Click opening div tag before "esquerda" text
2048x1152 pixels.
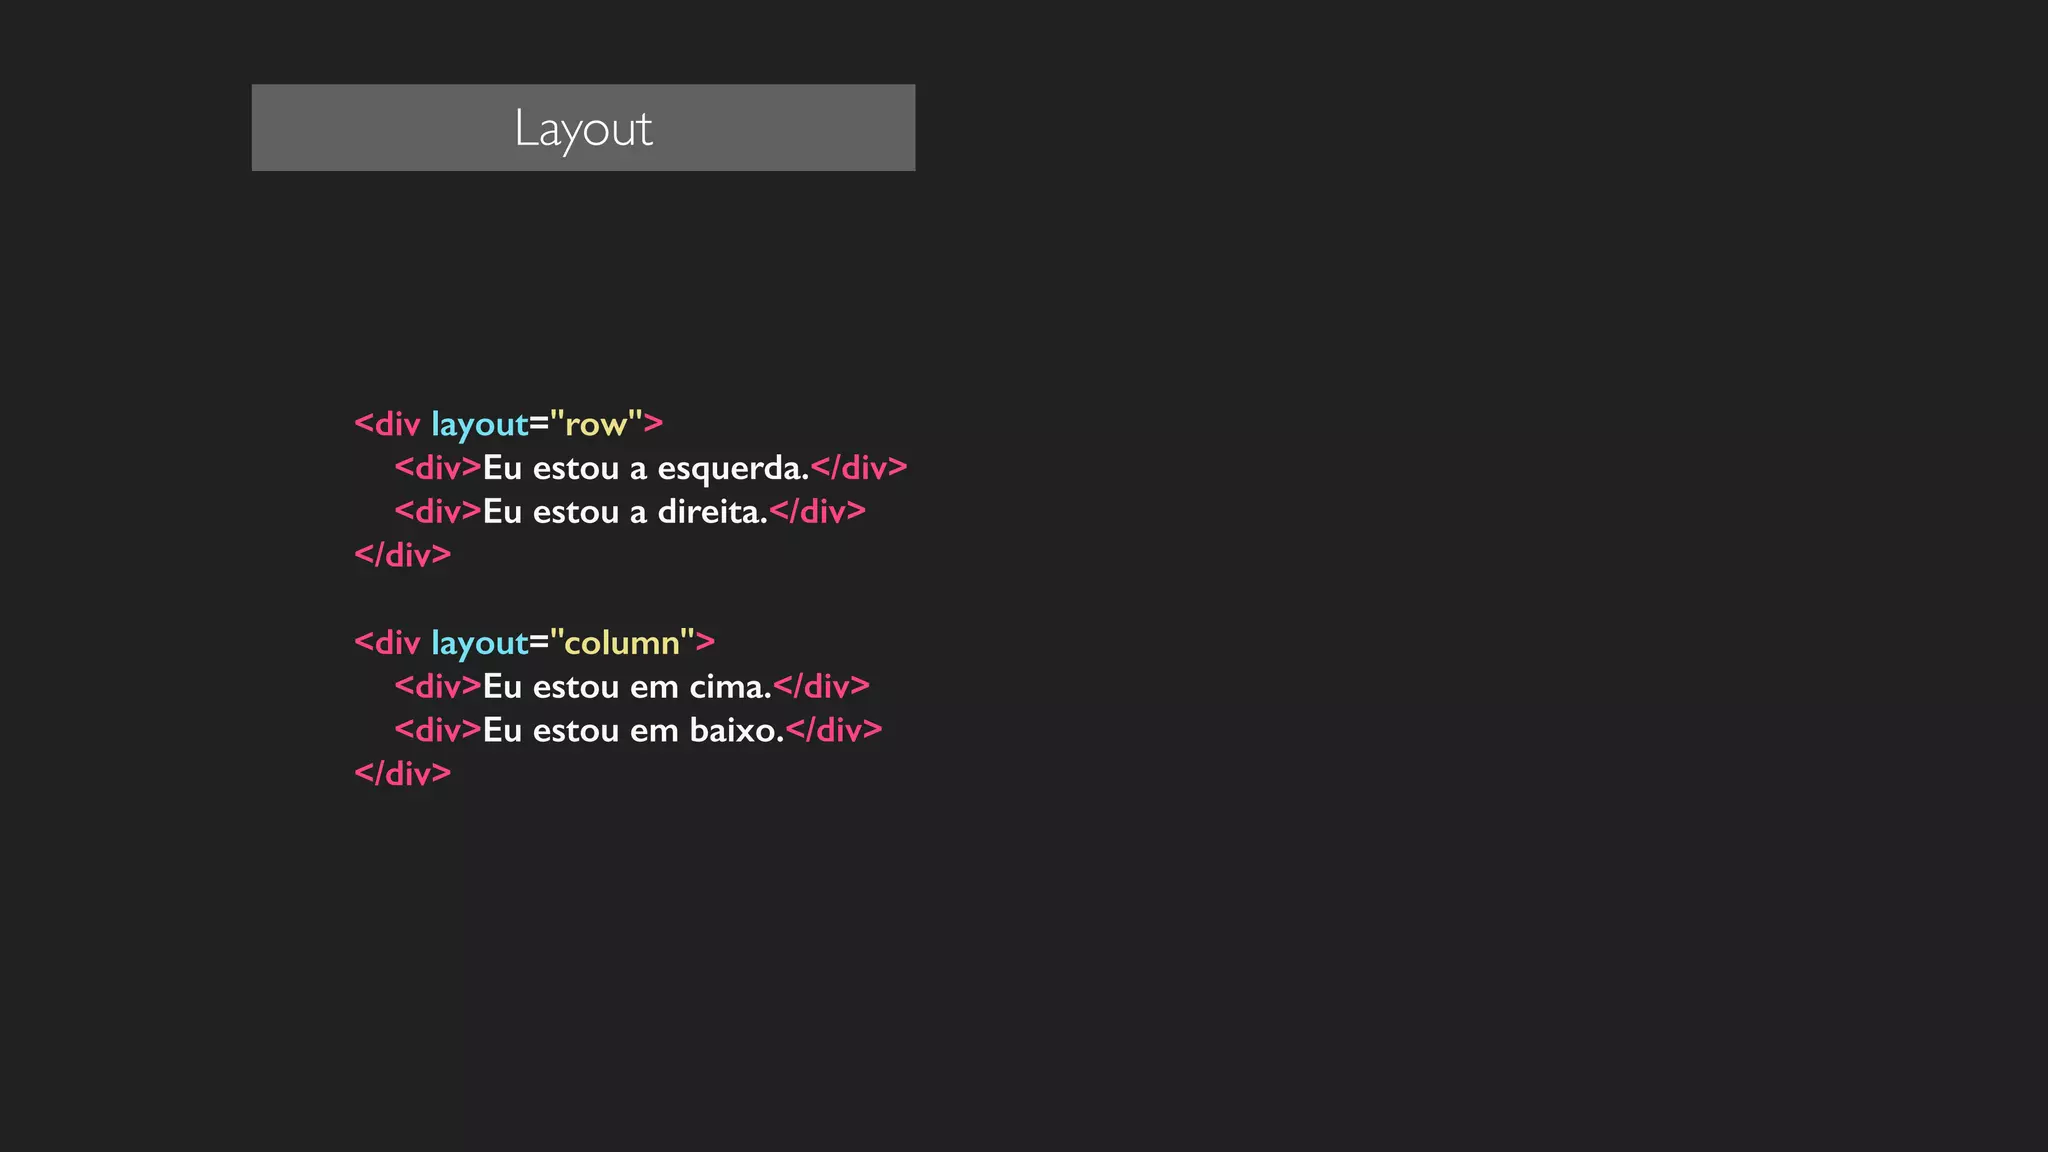(x=438, y=468)
